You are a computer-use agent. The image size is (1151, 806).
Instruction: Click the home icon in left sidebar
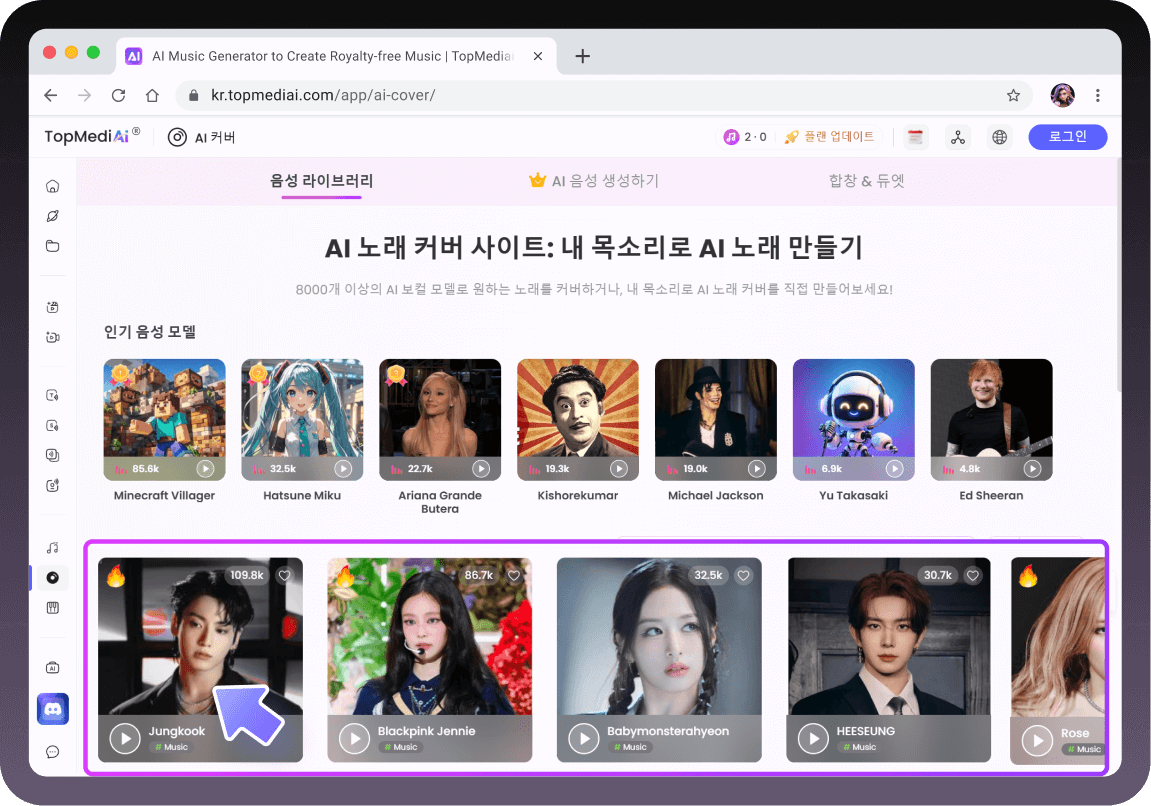(53, 186)
